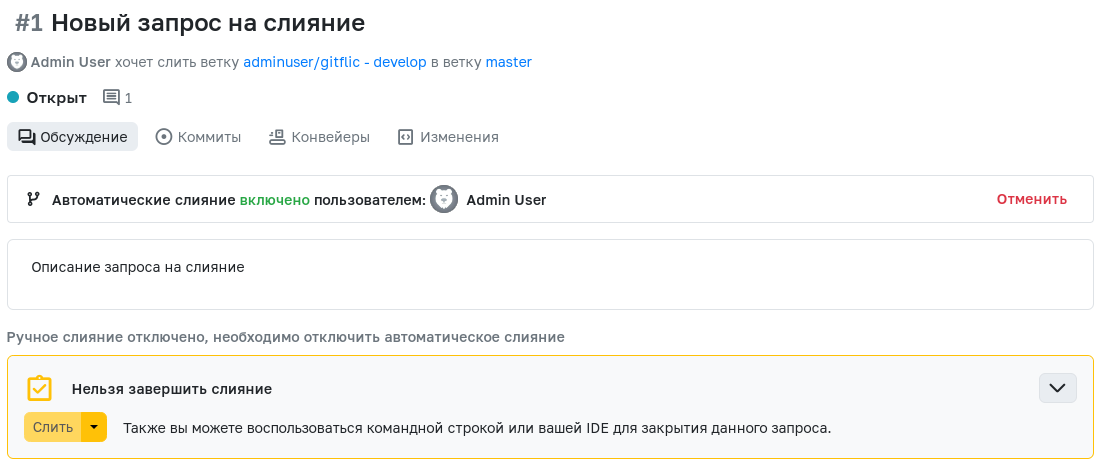Screen dimensions: 1096x466
Task: Open the Обсуждение tab
Action: tap(73, 137)
